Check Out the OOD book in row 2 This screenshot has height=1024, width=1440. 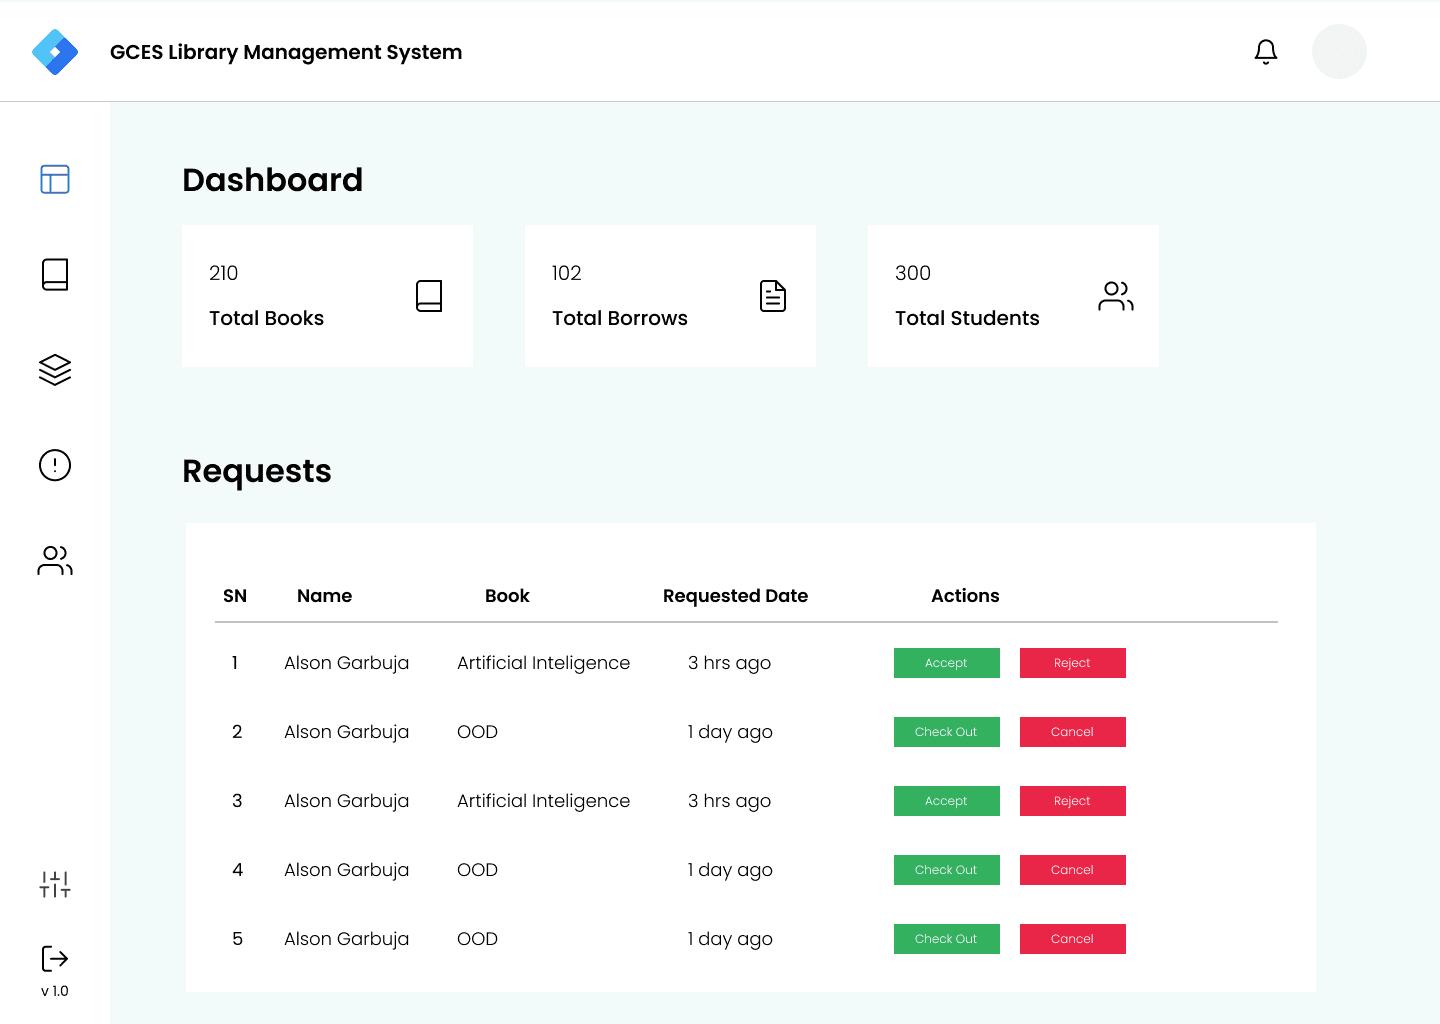coord(946,731)
